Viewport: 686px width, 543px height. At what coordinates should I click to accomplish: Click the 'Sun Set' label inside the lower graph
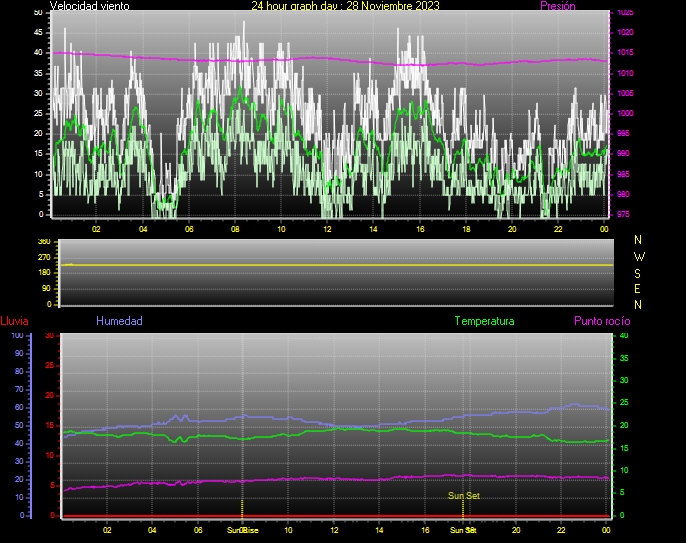coord(464,495)
